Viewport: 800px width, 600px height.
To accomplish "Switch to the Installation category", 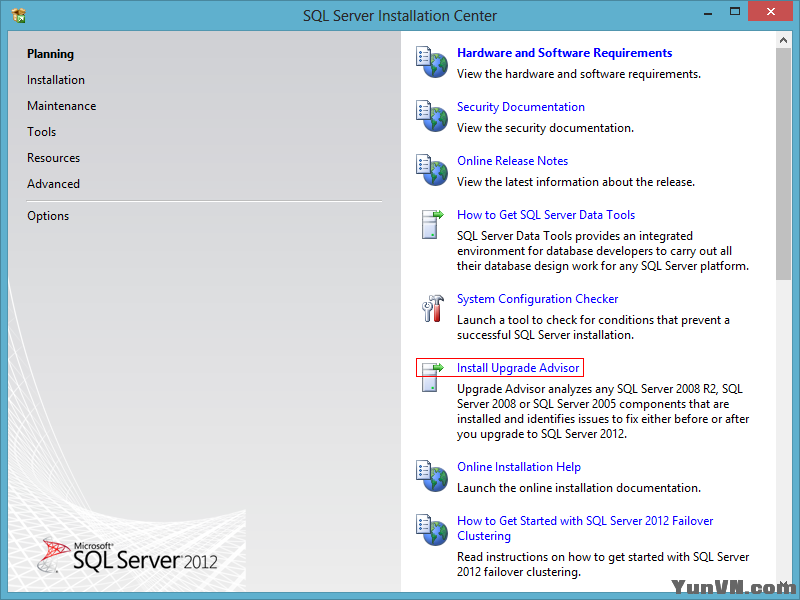I will tap(56, 80).
